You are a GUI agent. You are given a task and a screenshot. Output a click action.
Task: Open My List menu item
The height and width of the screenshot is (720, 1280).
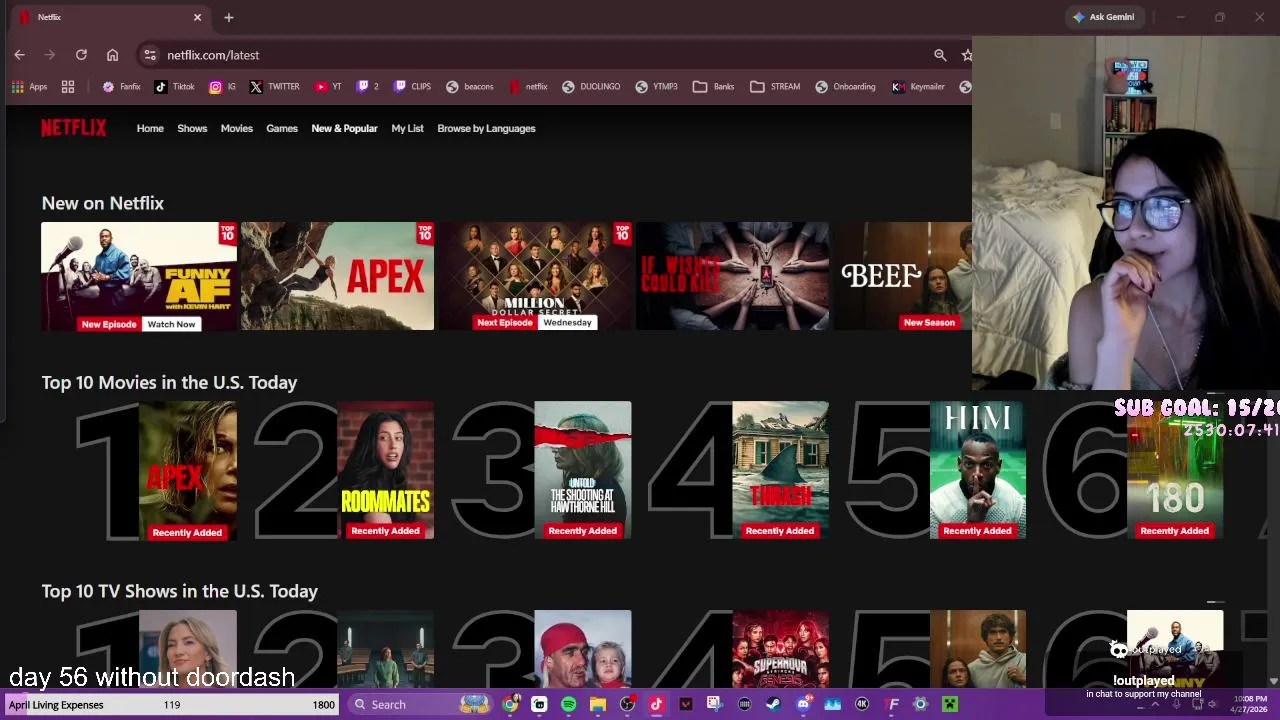(x=407, y=128)
